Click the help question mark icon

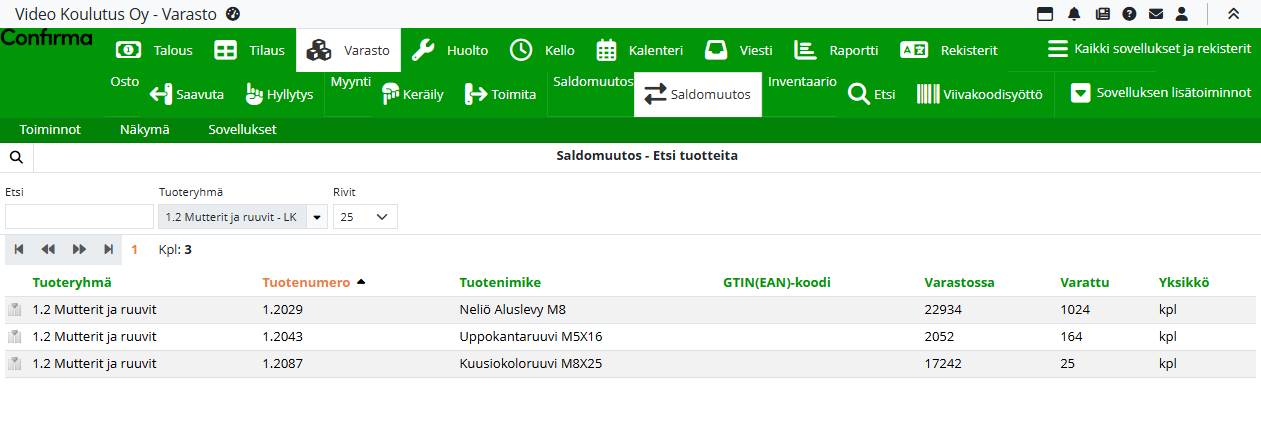click(x=1129, y=14)
